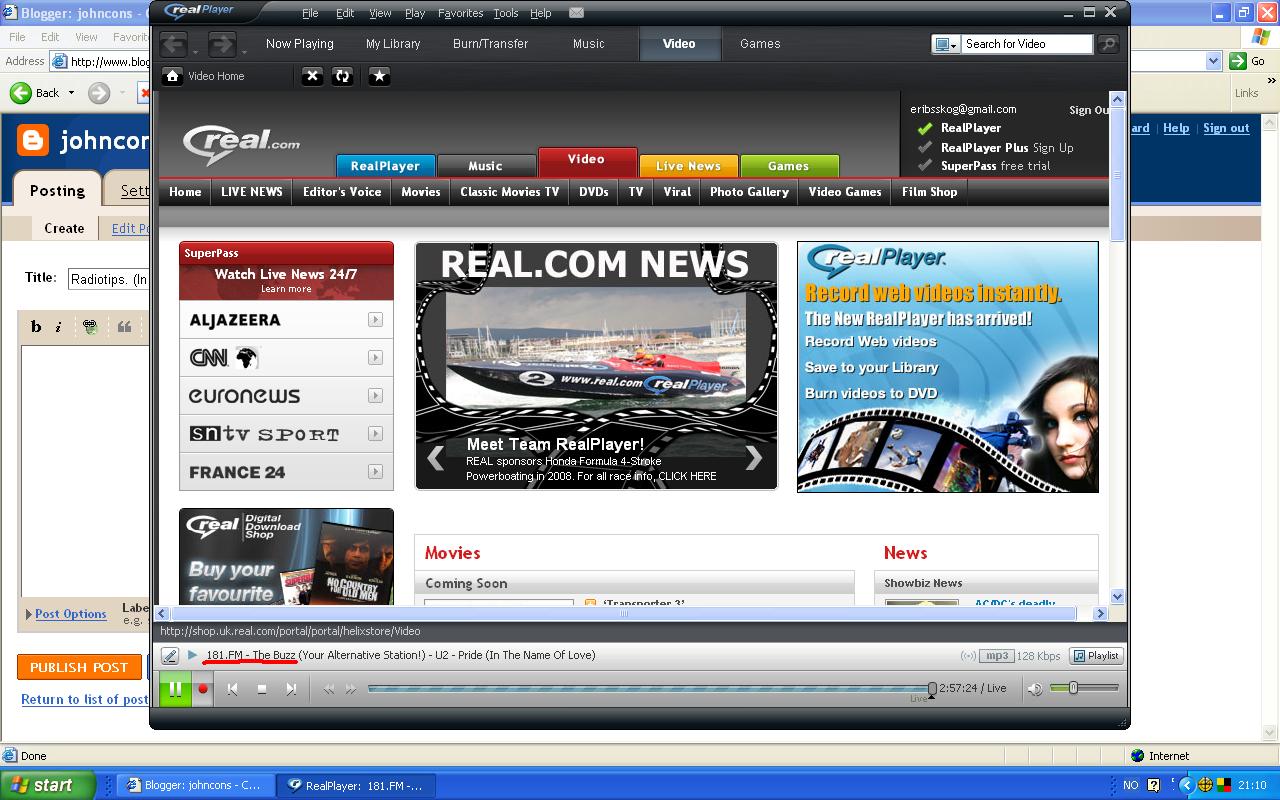Image resolution: width=1280 pixels, height=800 pixels.
Task: Open the RealPlayer record web videos ad
Action: click(948, 367)
